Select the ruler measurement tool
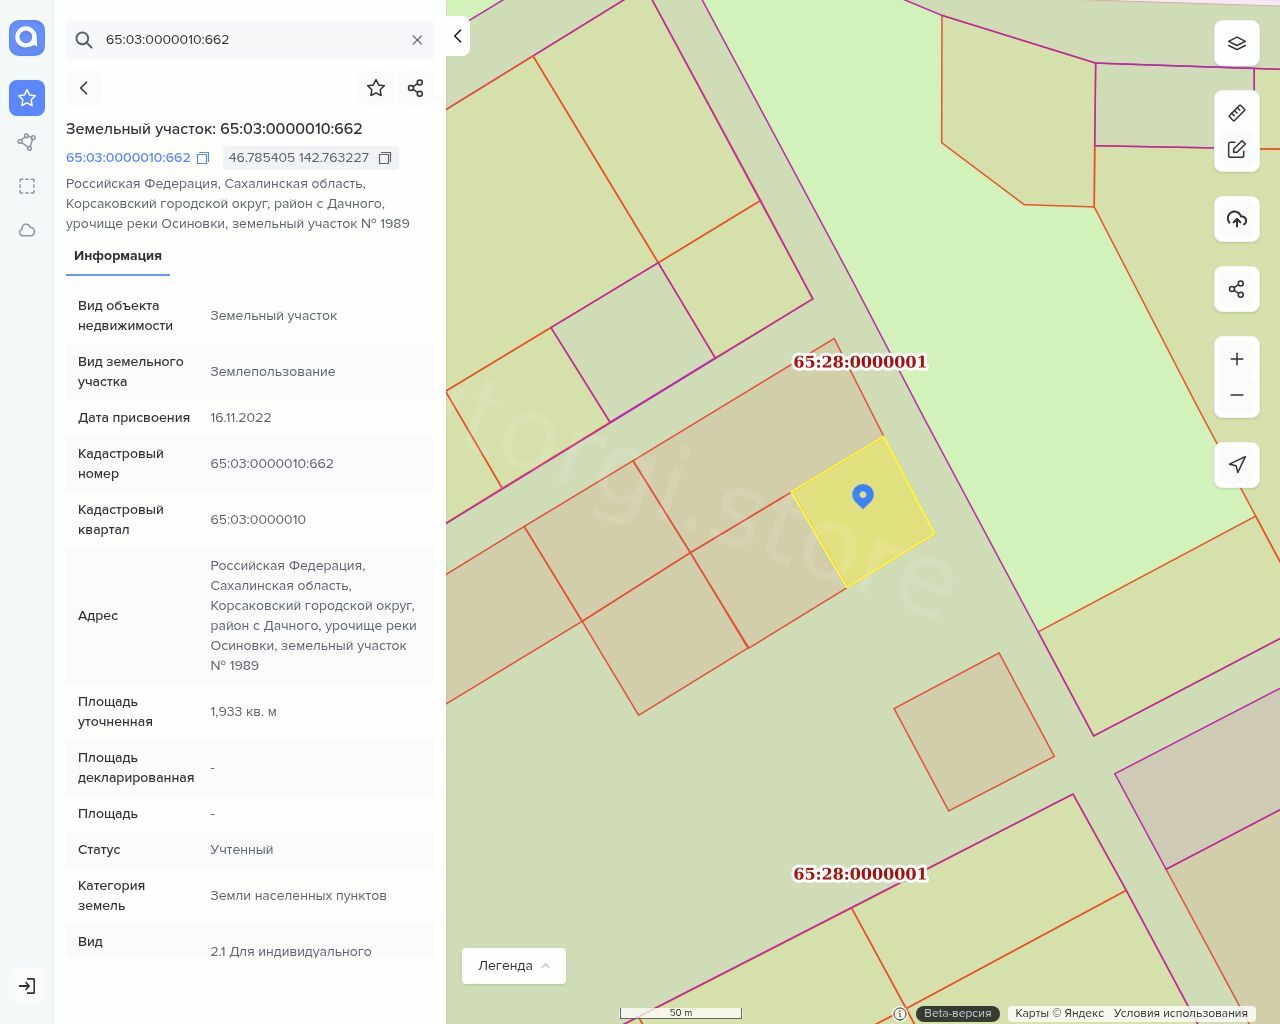Image resolution: width=1280 pixels, height=1024 pixels. pos(1236,113)
